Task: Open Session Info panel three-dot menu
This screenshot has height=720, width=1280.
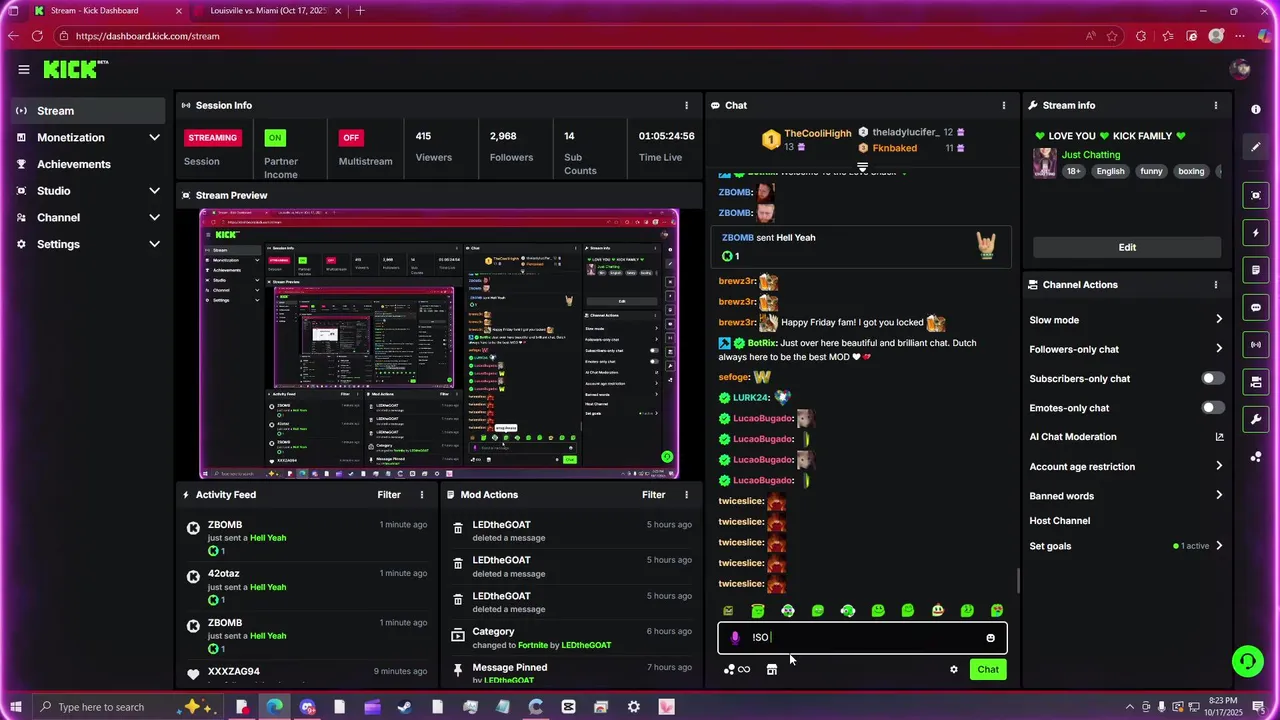Action: tap(686, 105)
